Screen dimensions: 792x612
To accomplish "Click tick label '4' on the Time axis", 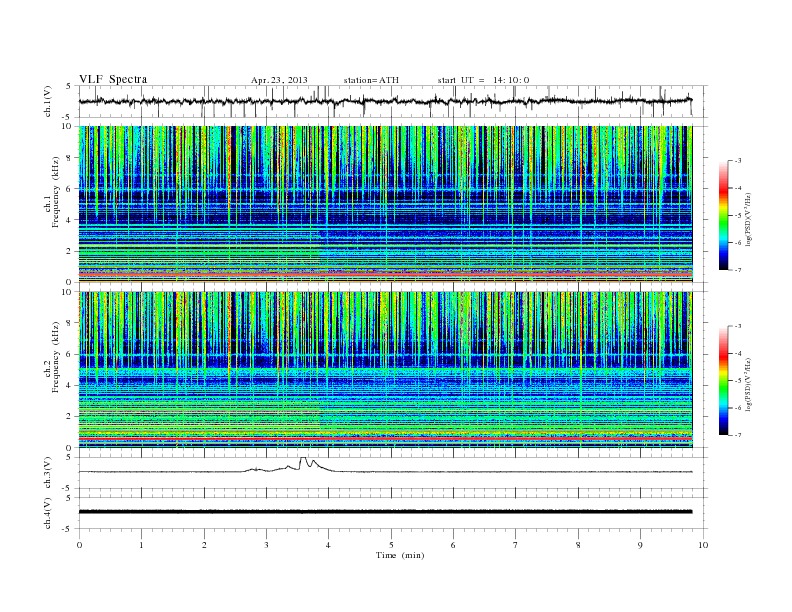I will click(329, 545).
